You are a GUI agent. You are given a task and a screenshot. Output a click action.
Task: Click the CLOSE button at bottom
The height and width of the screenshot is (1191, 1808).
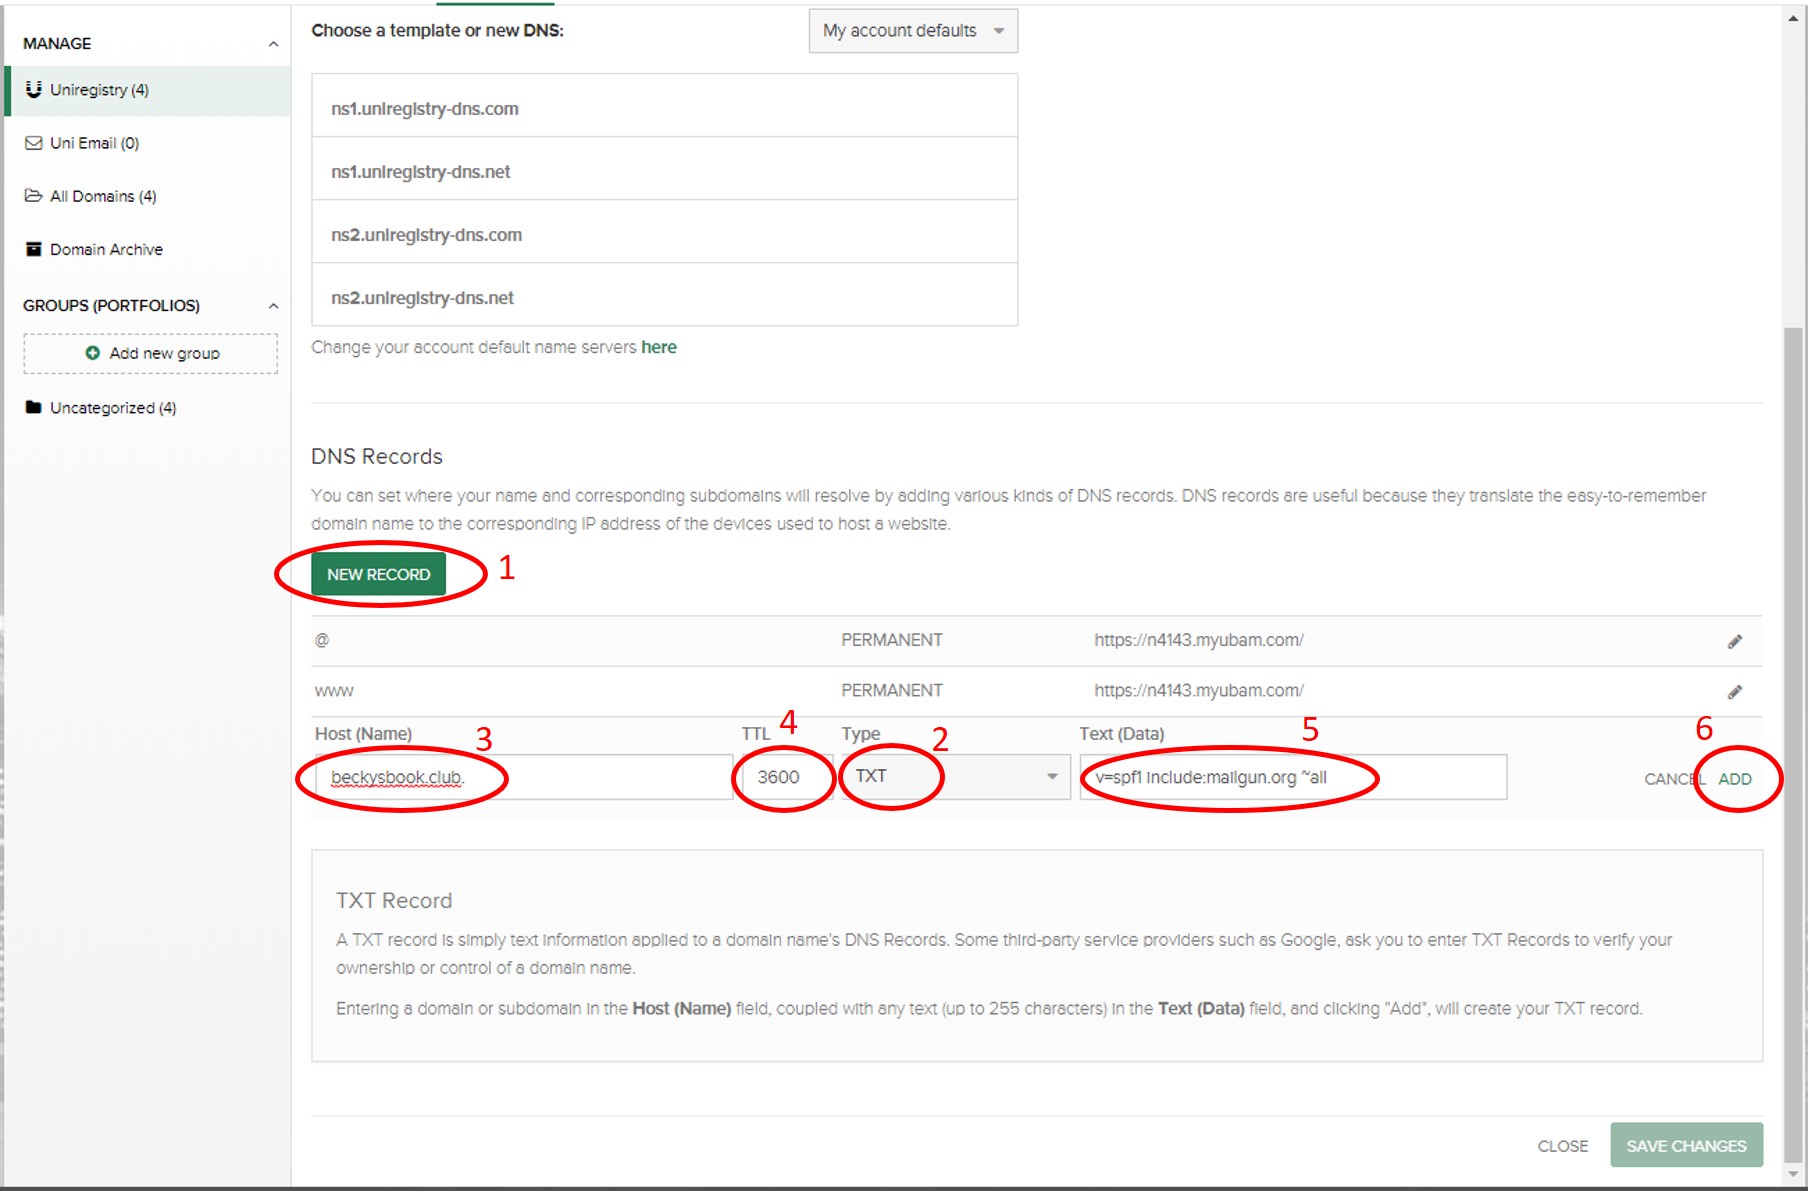pos(1563,1146)
